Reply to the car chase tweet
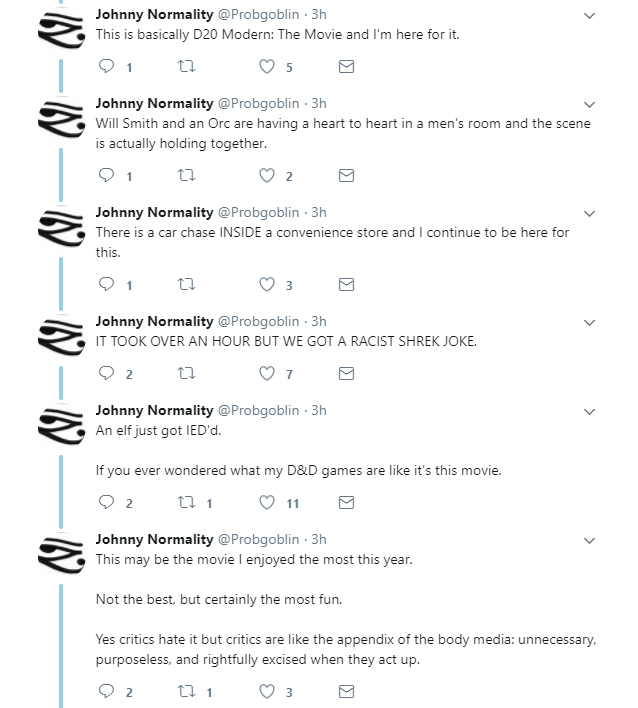Image resolution: width=638 pixels, height=708 pixels. click(x=106, y=284)
